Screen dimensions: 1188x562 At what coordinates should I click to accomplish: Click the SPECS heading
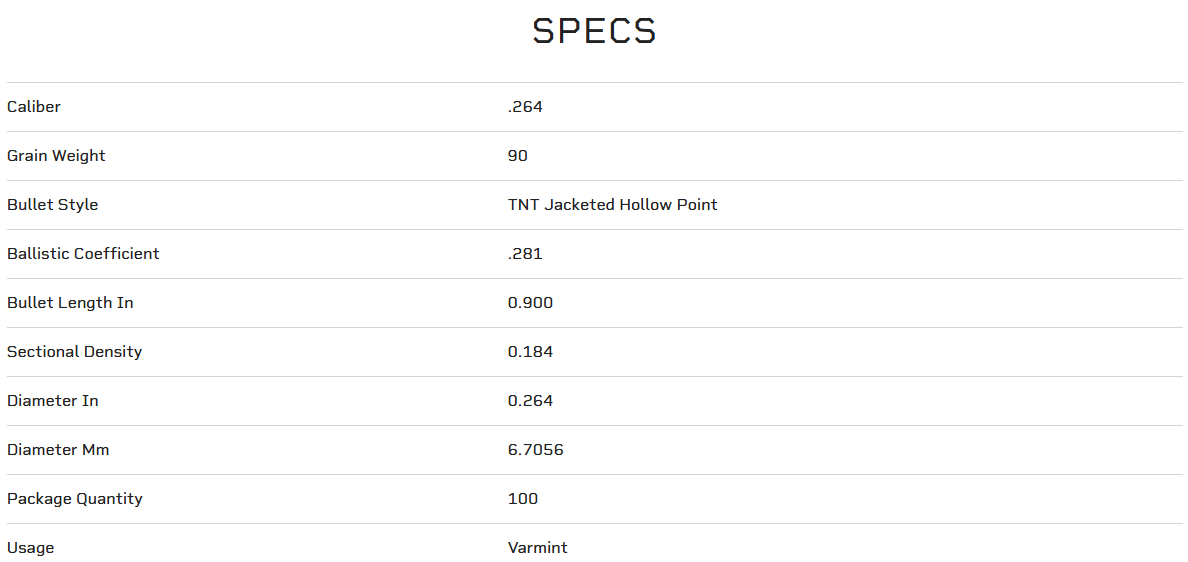click(594, 32)
